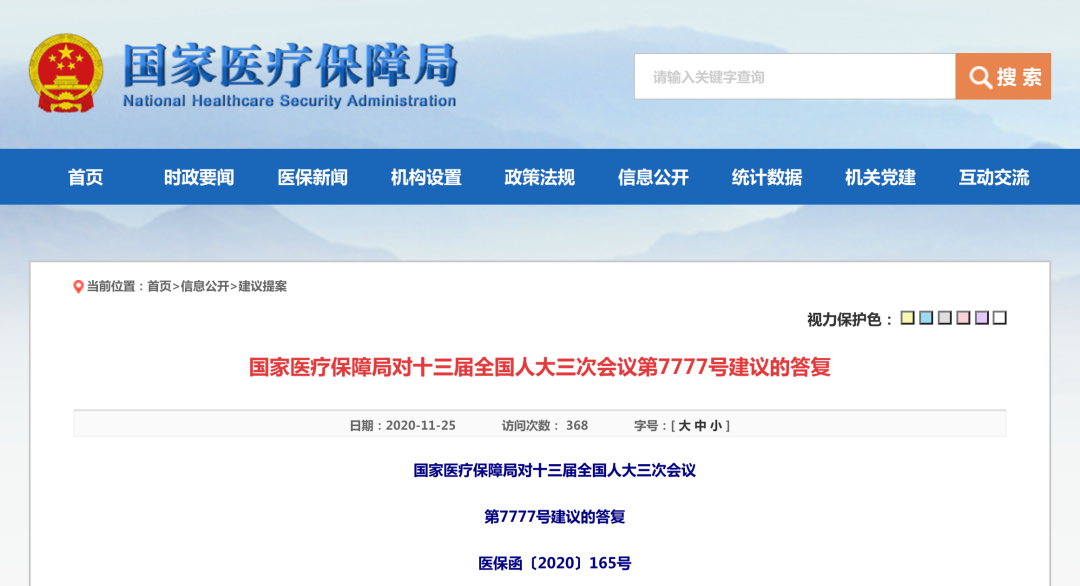Apply the purple eye-protection color swatch
Image resolution: width=1080 pixels, height=586 pixels.
pos(981,318)
